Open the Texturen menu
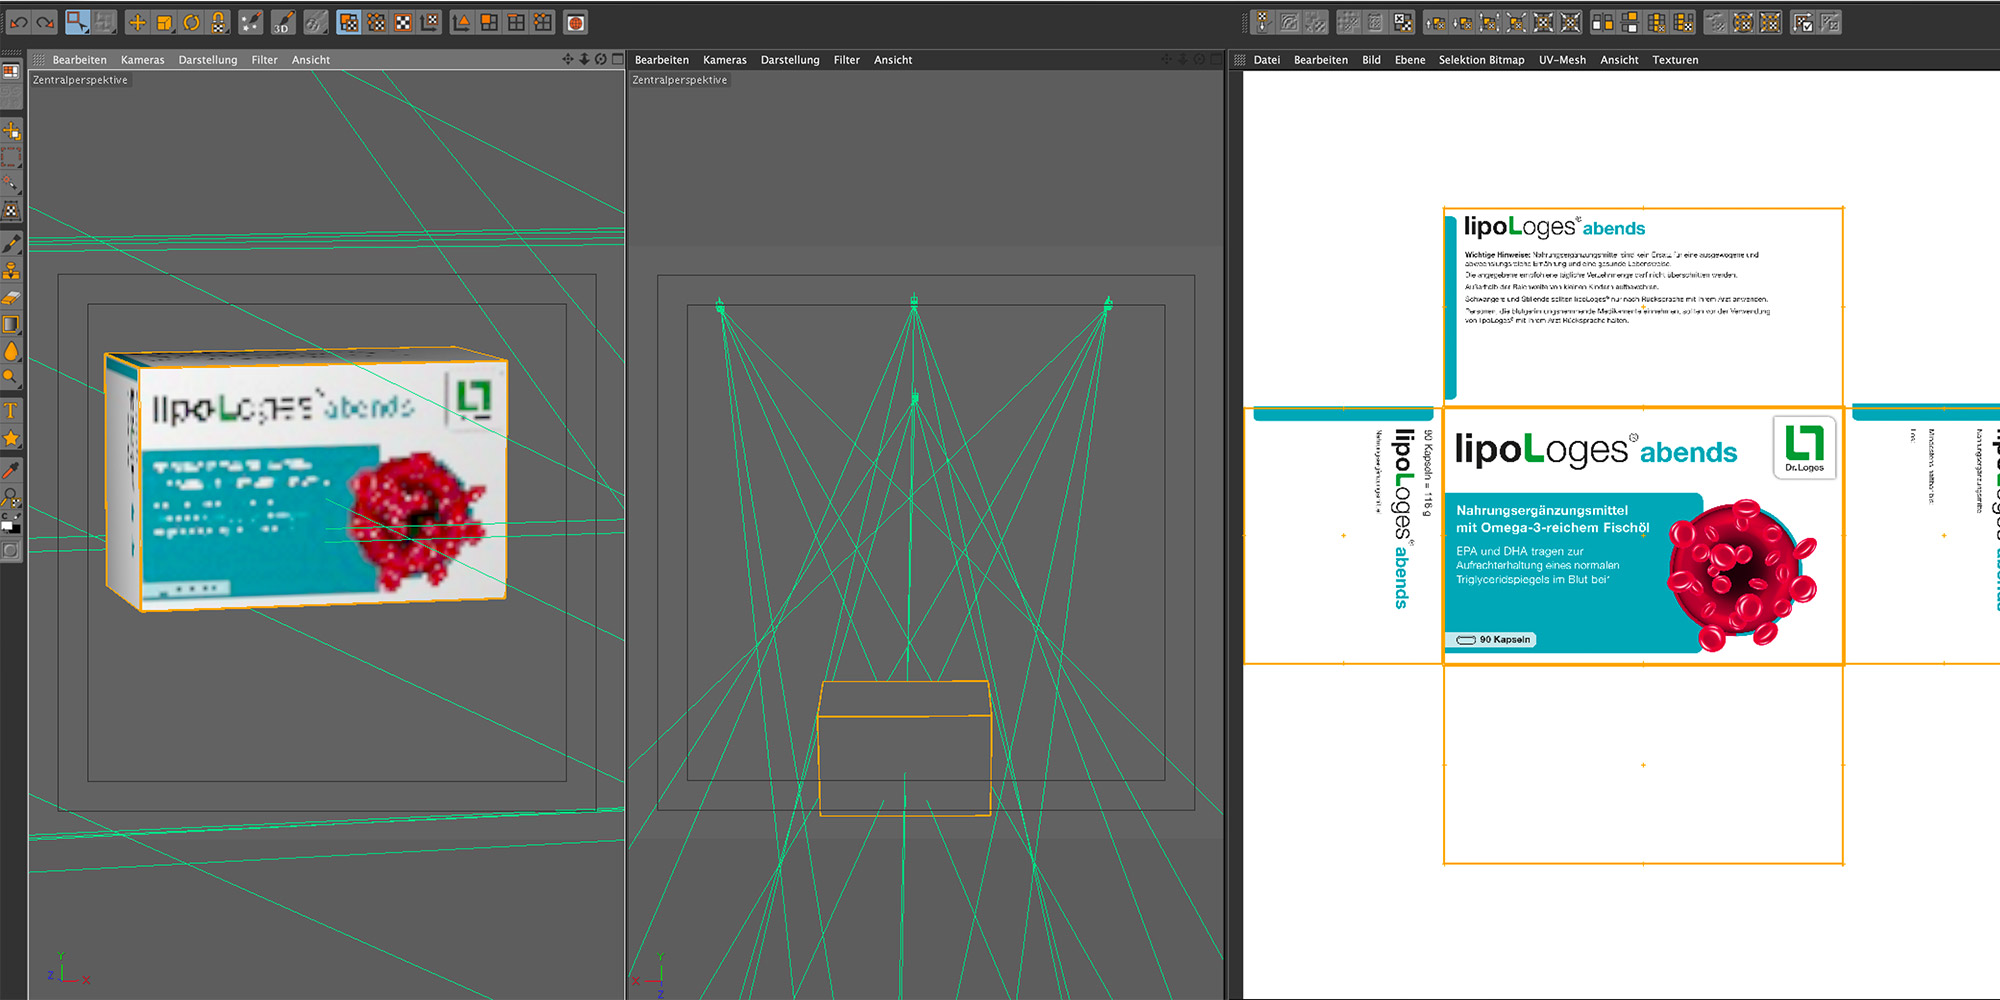The height and width of the screenshot is (1000, 2000). click(1674, 60)
